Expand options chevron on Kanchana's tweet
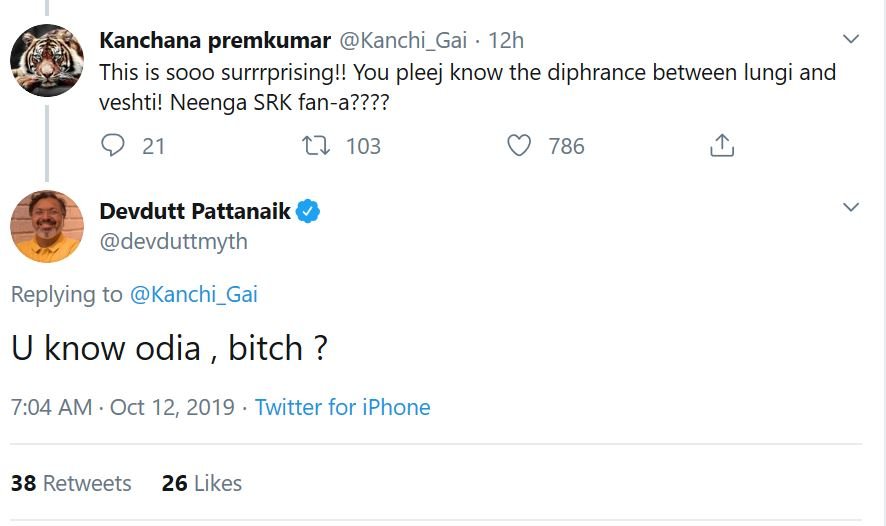Screen dimensions: 886x526 pos(851,40)
